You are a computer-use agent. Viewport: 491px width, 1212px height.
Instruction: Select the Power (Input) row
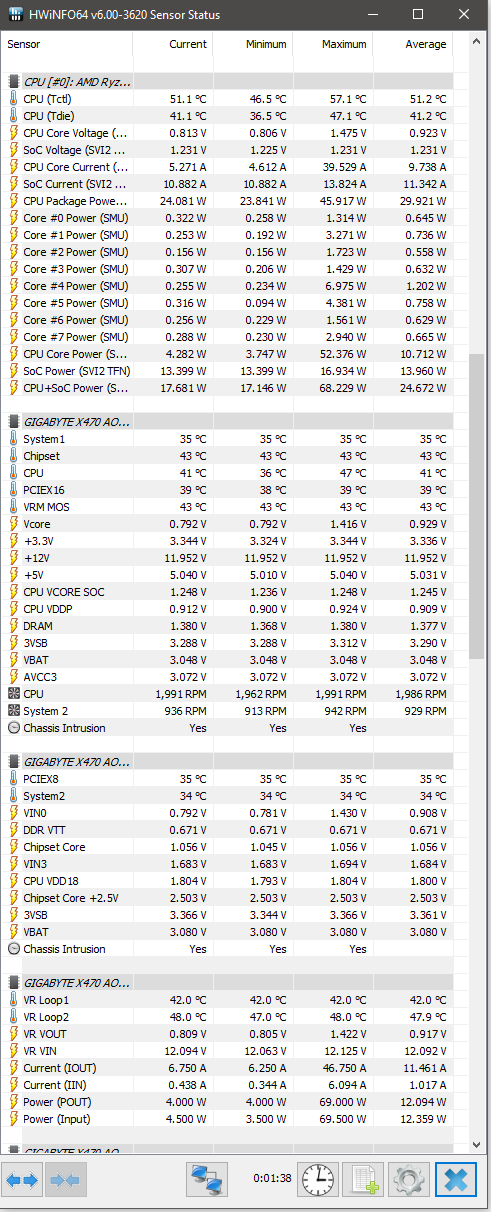(x=227, y=1119)
